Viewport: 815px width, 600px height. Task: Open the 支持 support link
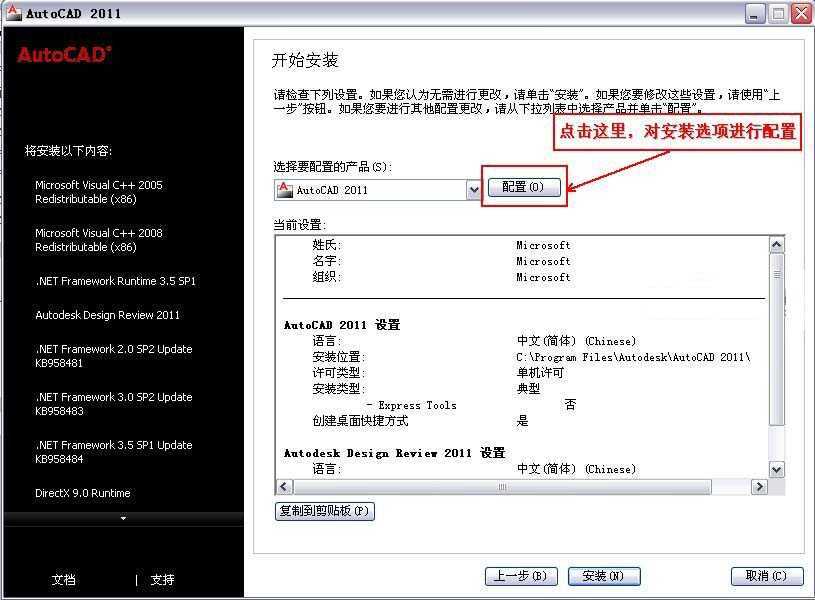(162, 579)
